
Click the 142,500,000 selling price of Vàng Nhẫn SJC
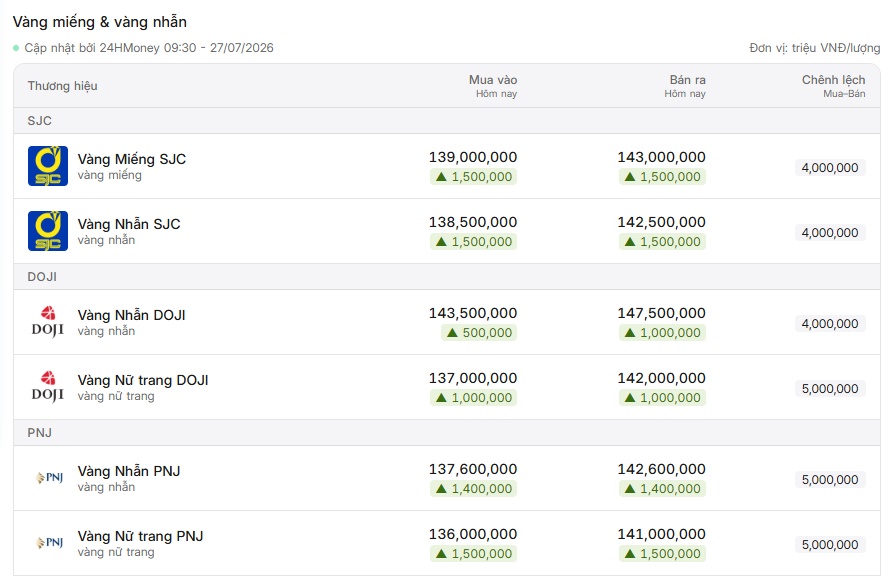click(662, 222)
